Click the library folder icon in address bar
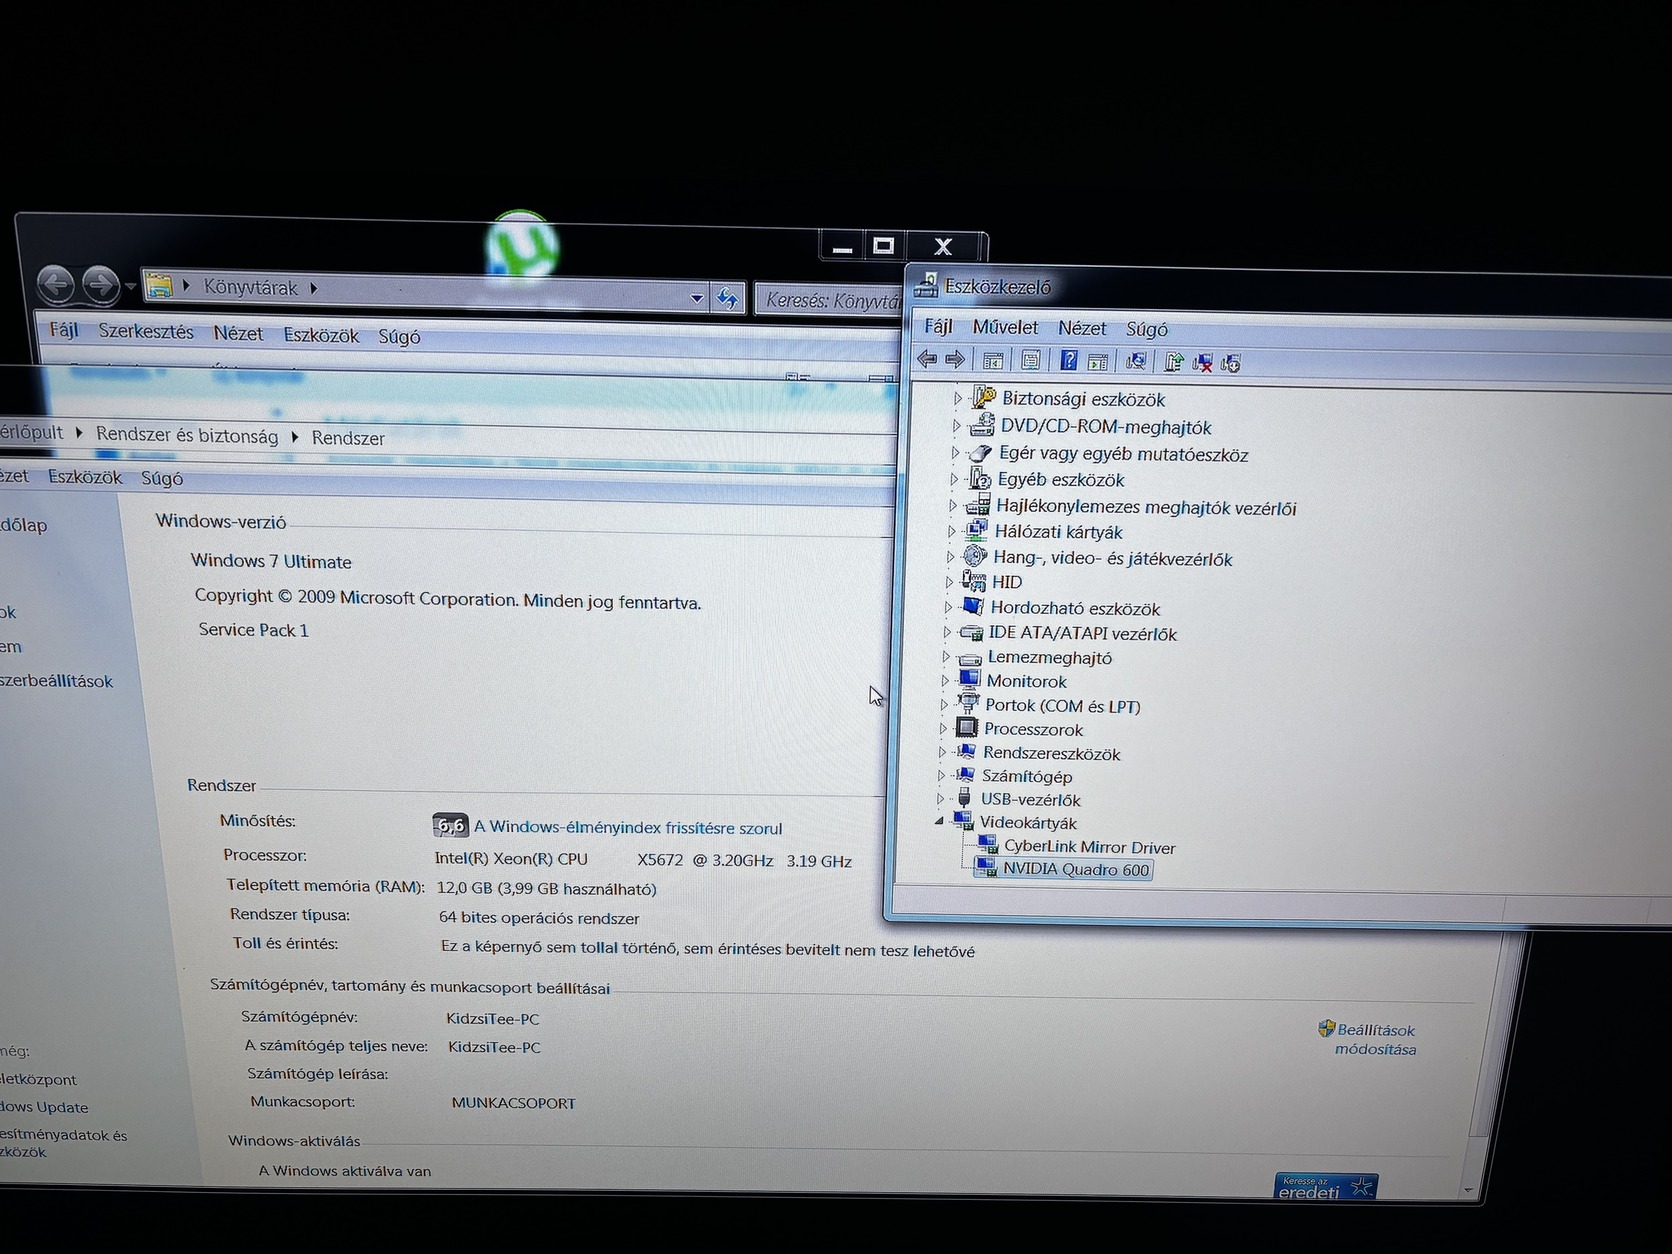The width and height of the screenshot is (1672, 1254). point(159,286)
